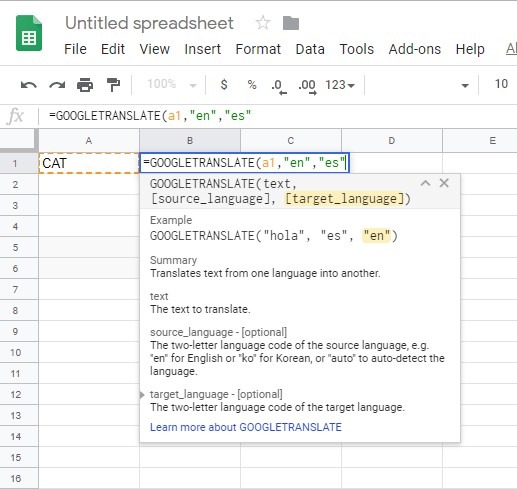Star the Untitled spreadsheet

[x=263, y=23]
